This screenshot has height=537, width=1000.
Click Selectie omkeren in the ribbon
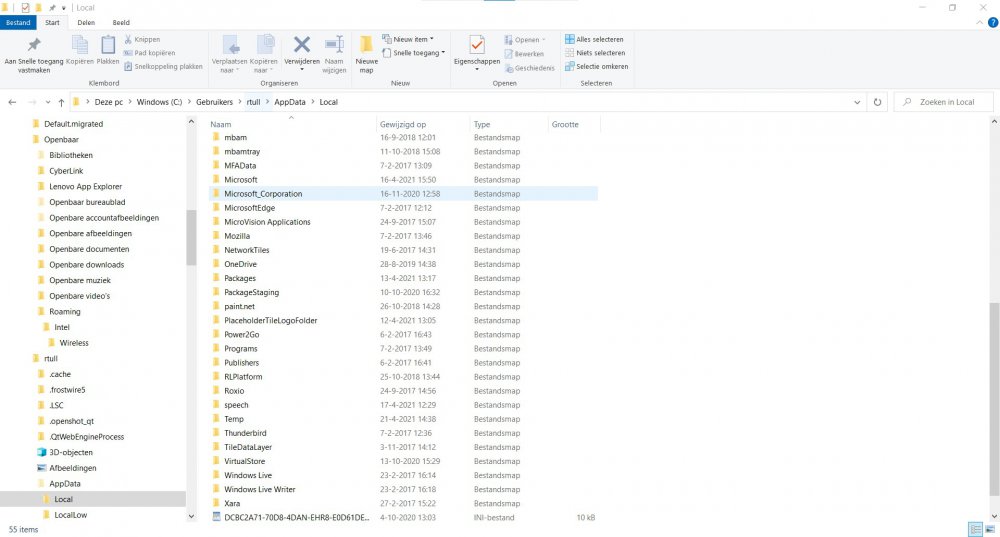(x=596, y=67)
